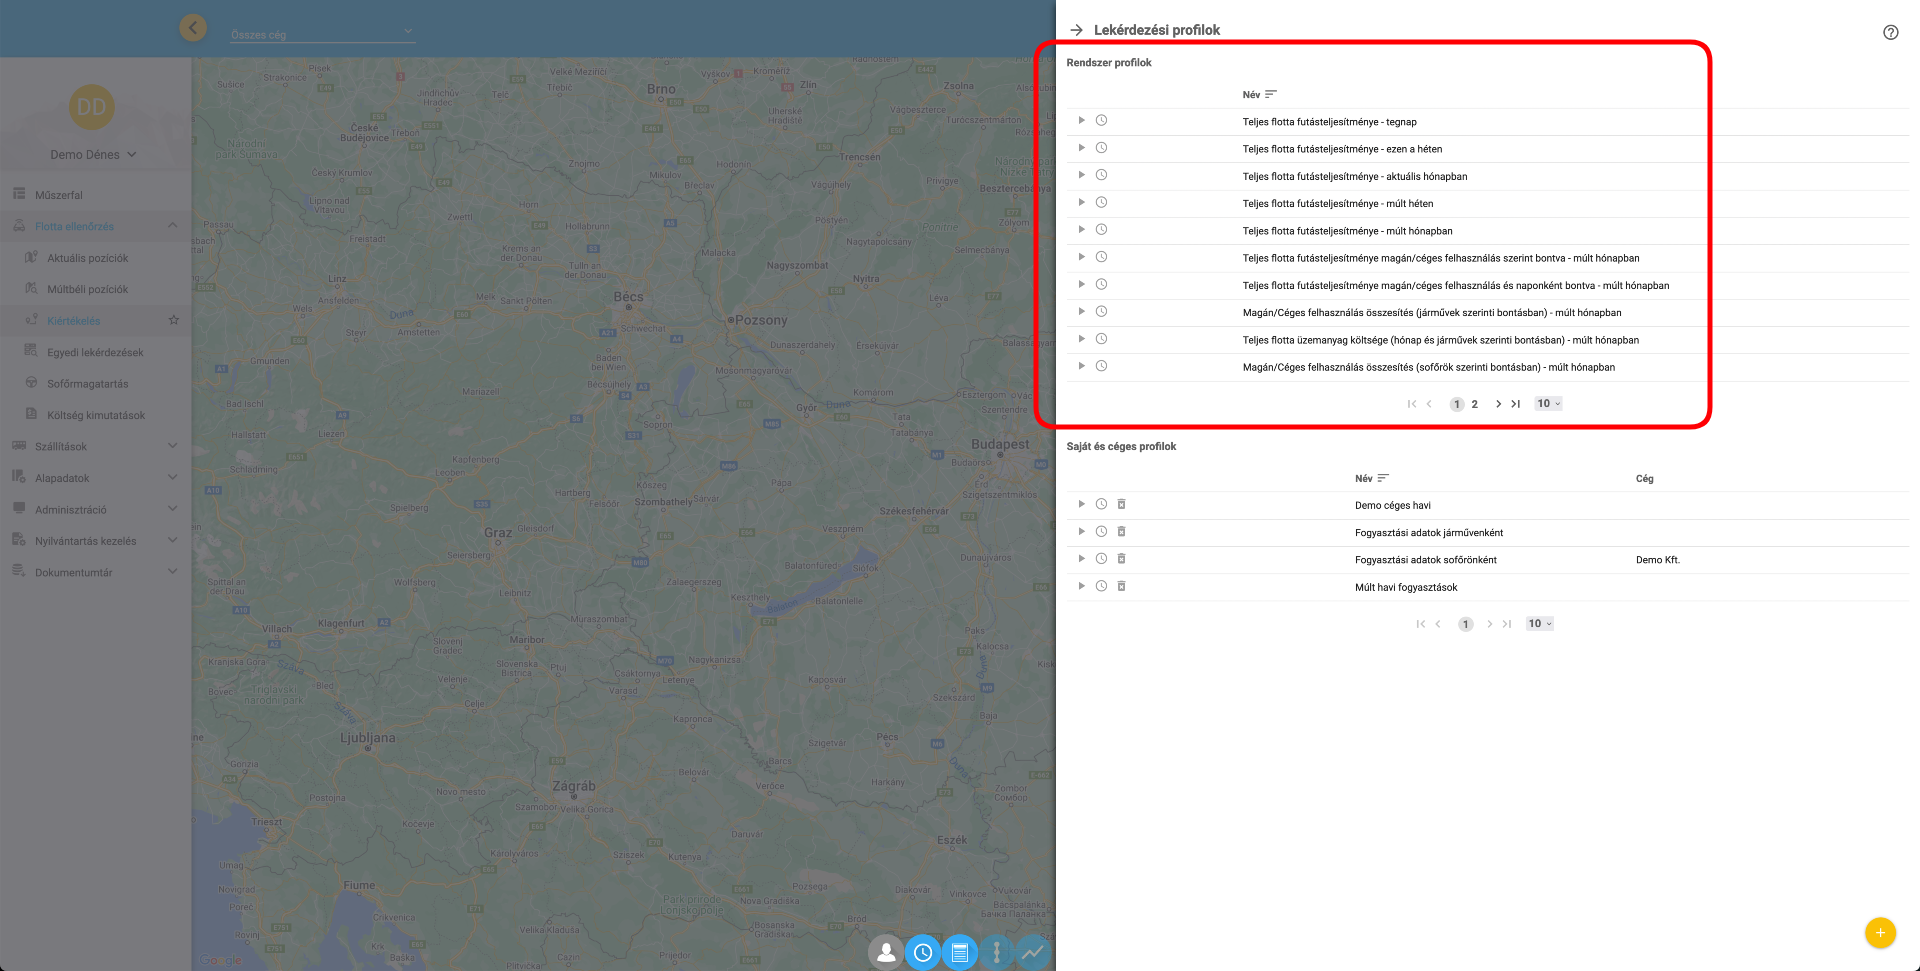
Task: Click the yellow back arrow in header
Action: point(193,28)
